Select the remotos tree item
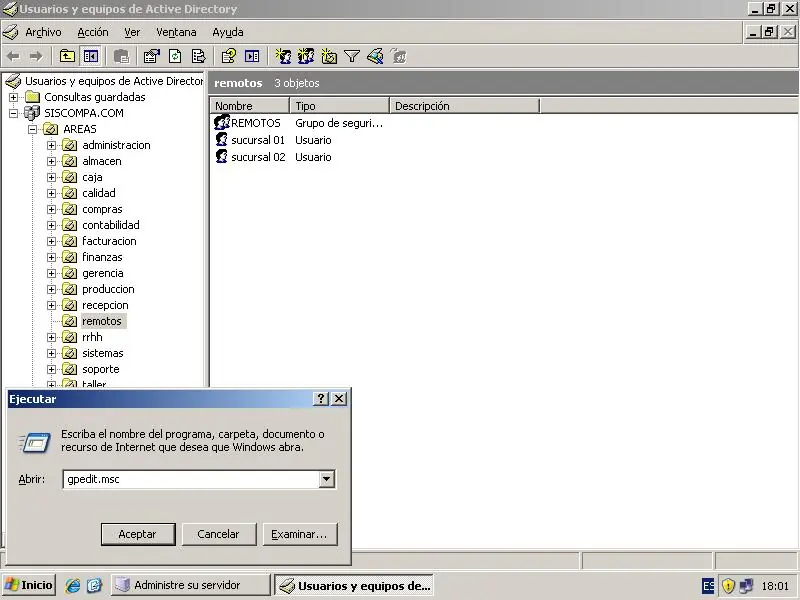 point(102,321)
